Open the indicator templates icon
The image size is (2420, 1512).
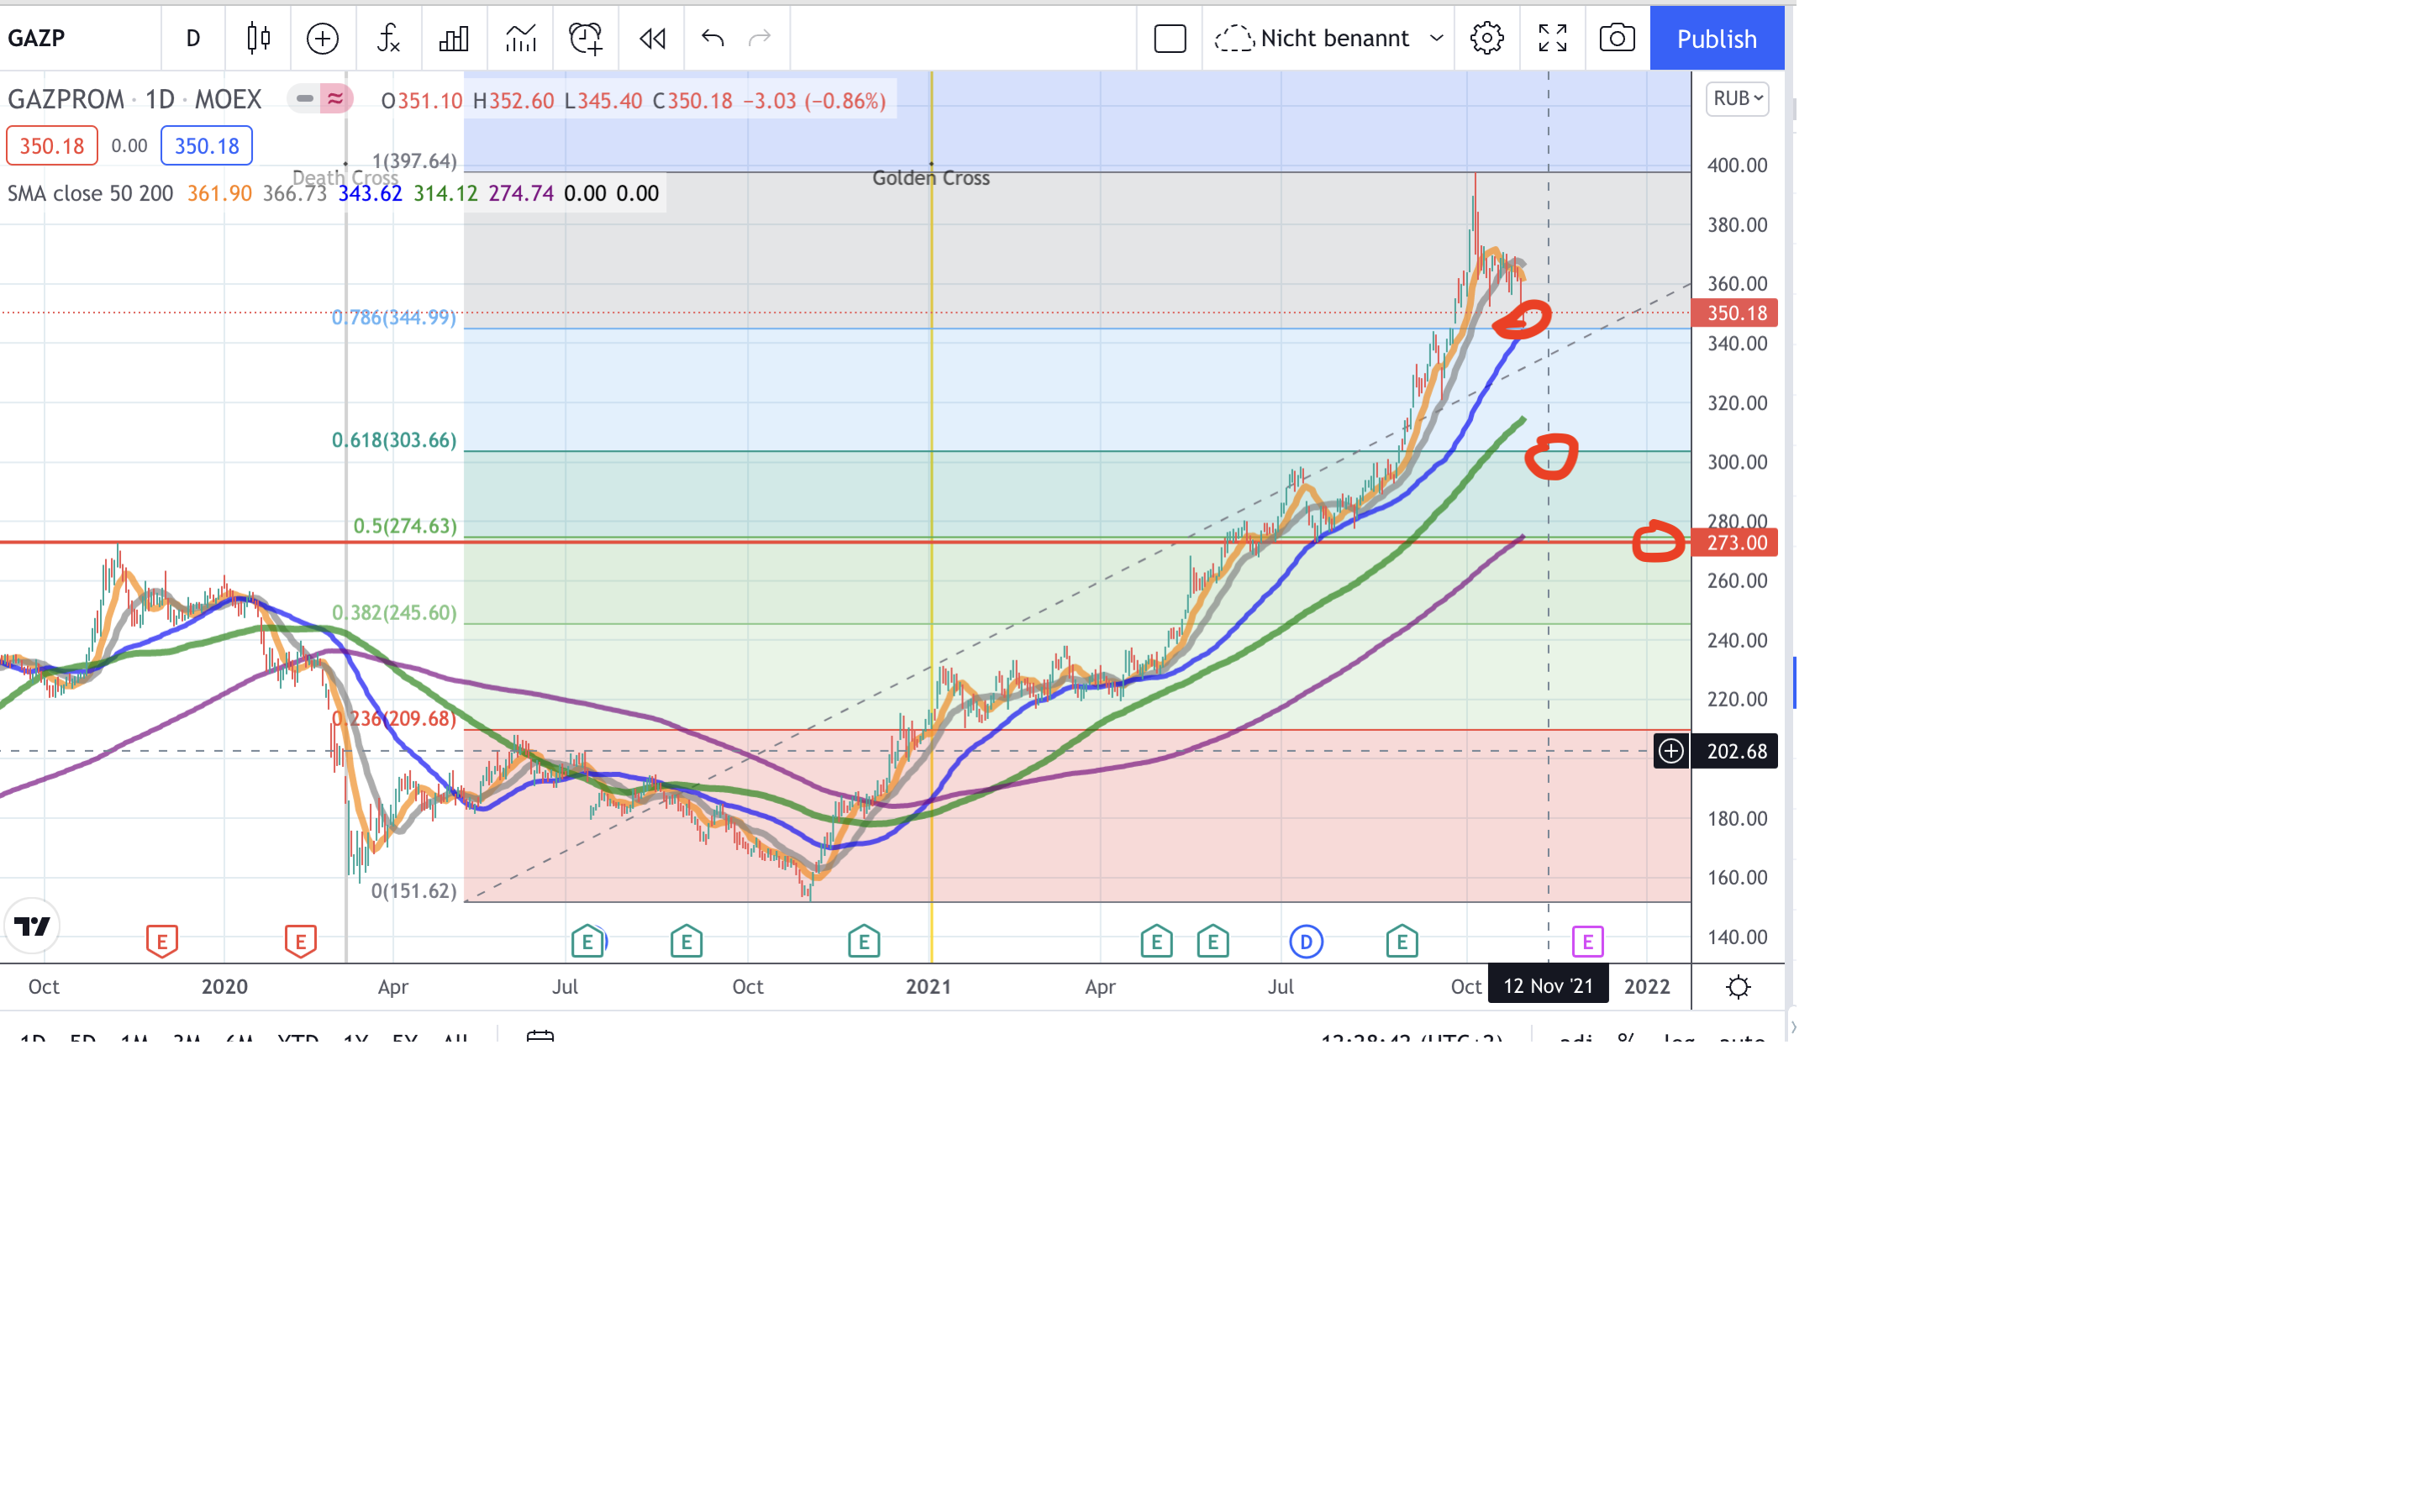520,39
